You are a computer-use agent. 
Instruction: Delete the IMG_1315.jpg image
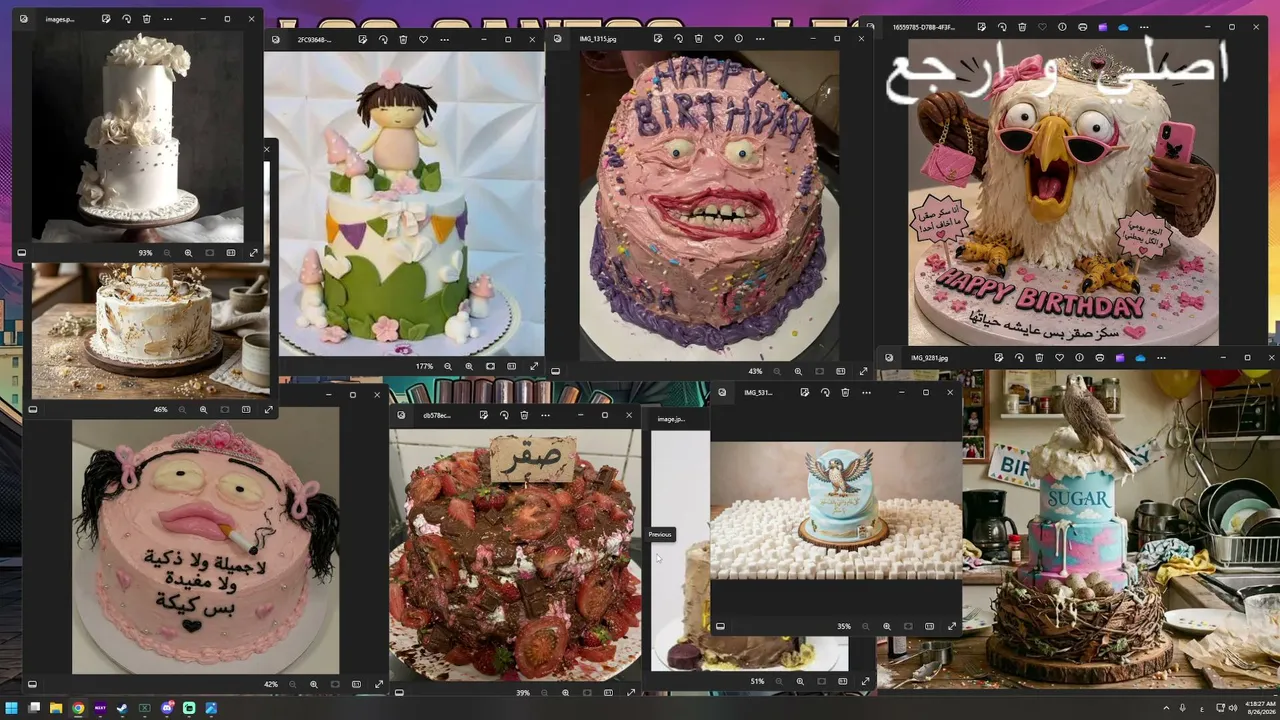click(698, 39)
